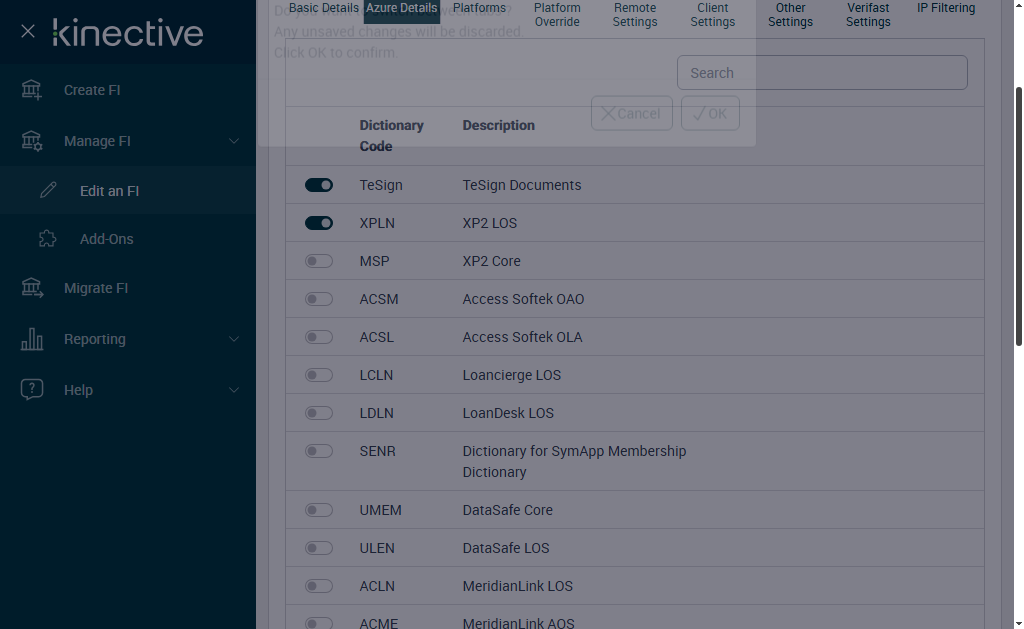
Task: Click the Cancel button in dialog
Action: [x=632, y=113]
